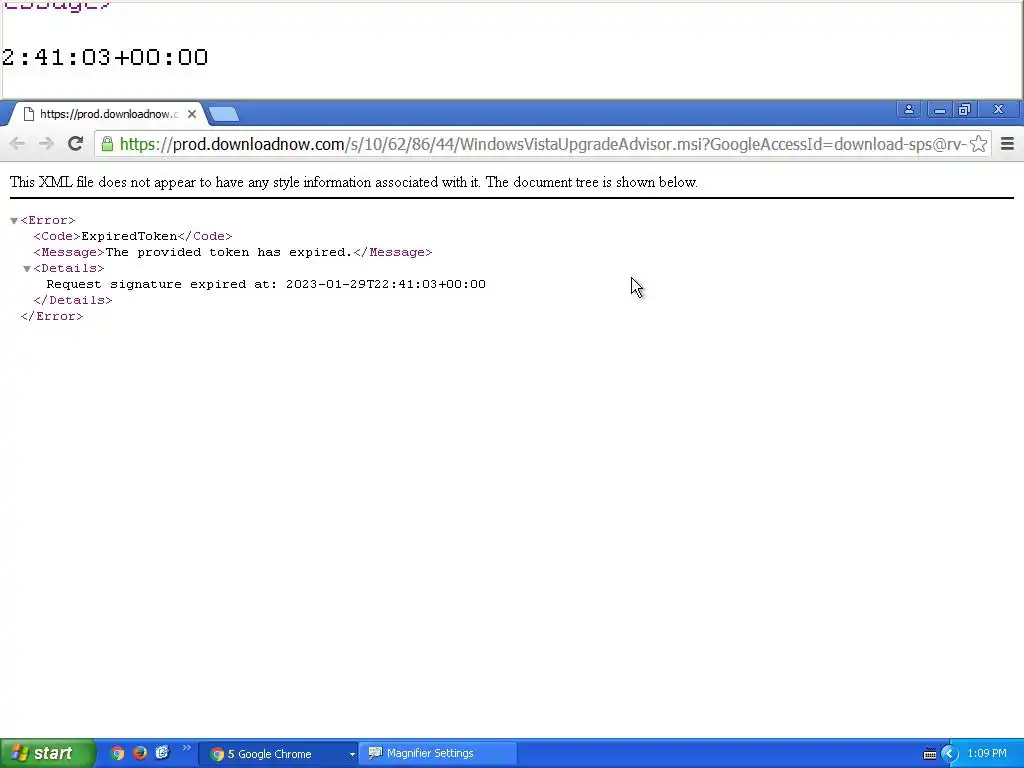This screenshot has height=768, width=1024.
Task: Collapse the Error XML node
Action: pyautogui.click(x=14, y=221)
